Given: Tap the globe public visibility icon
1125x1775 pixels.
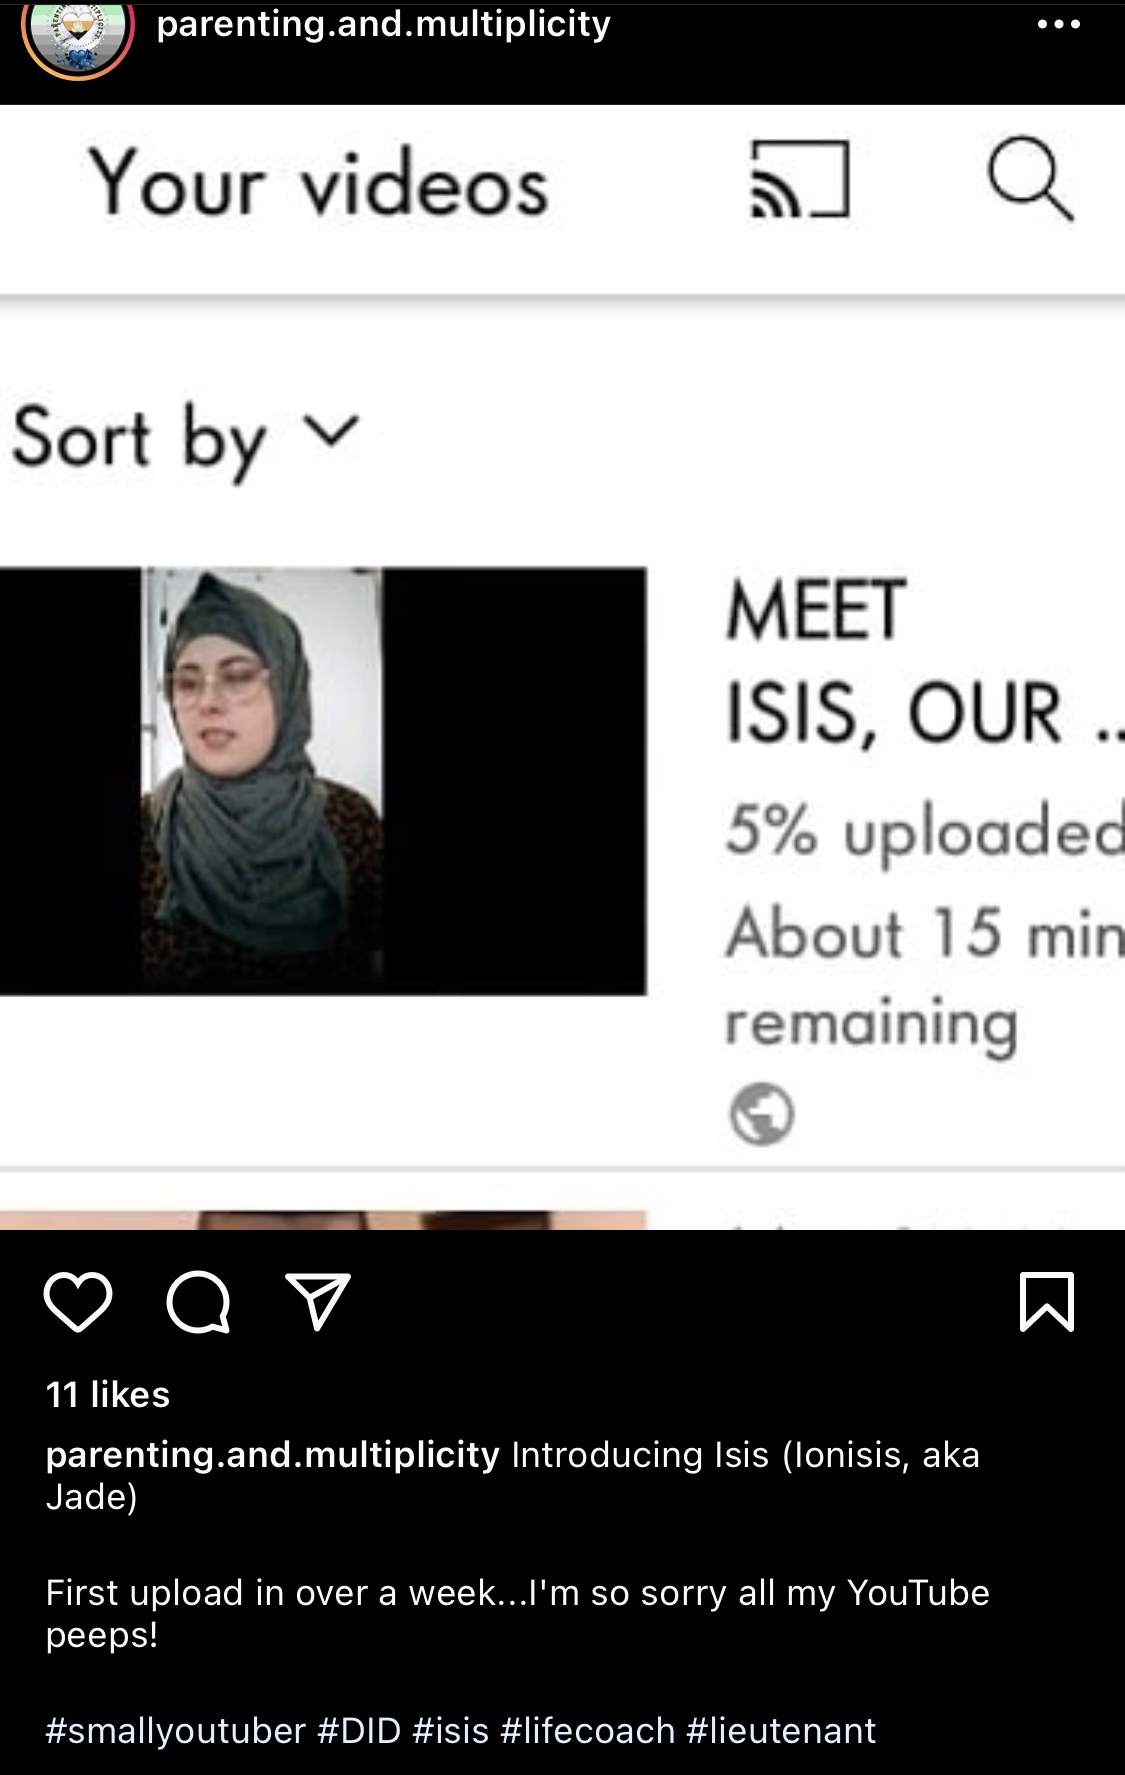Looking at the screenshot, I should pos(762,1113).
